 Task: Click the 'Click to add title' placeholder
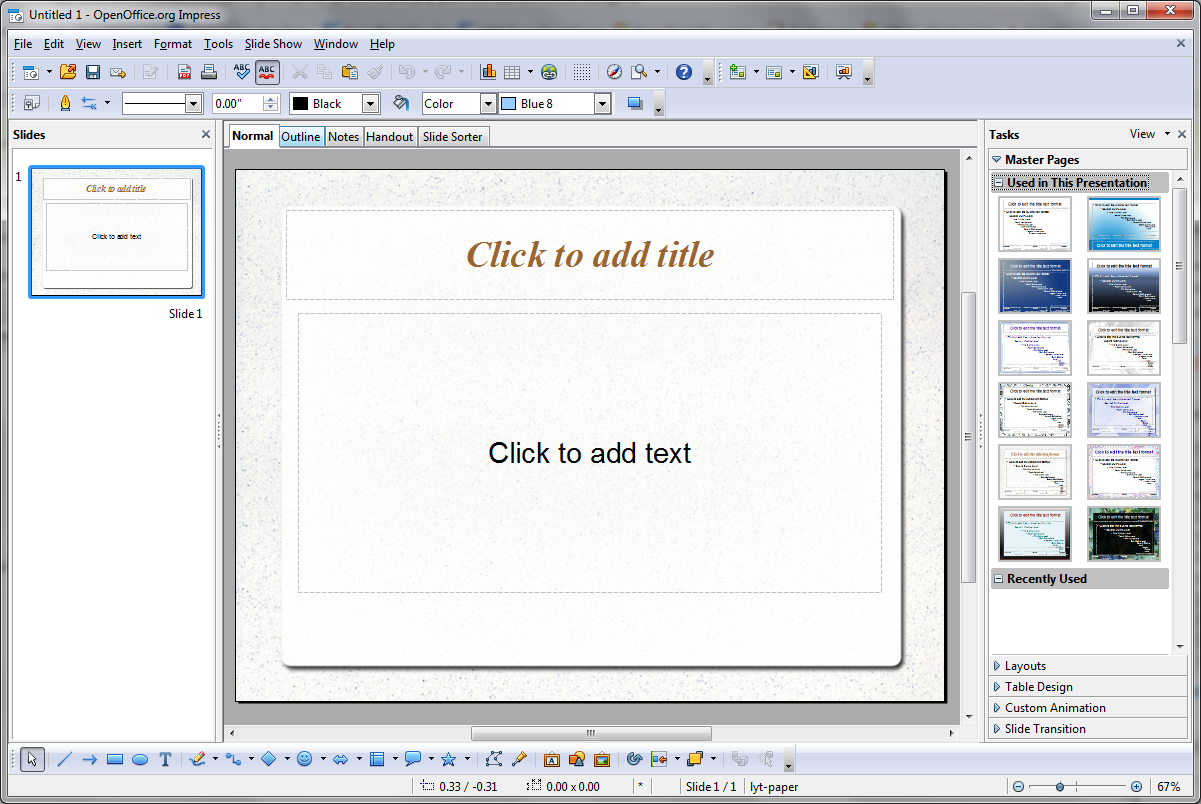(x=590, y=255)
